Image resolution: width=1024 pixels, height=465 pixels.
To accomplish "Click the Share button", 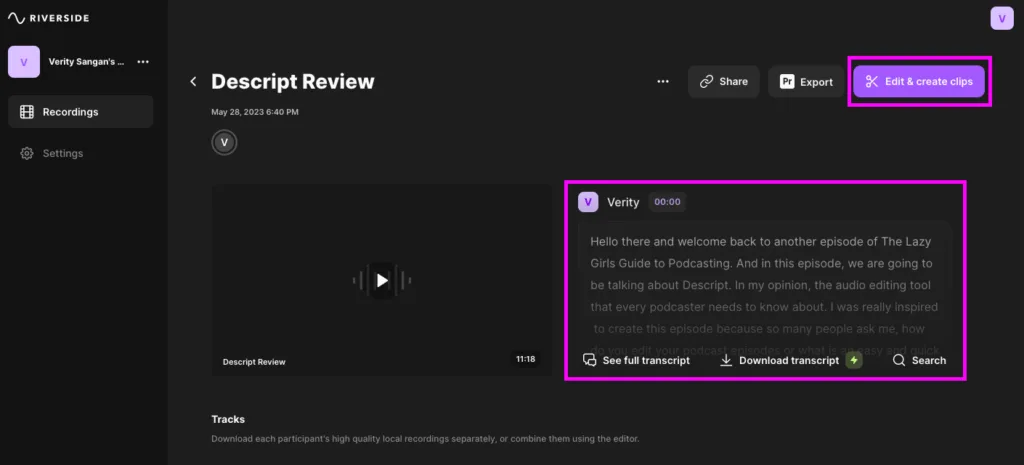I will (x=724, y=82).
